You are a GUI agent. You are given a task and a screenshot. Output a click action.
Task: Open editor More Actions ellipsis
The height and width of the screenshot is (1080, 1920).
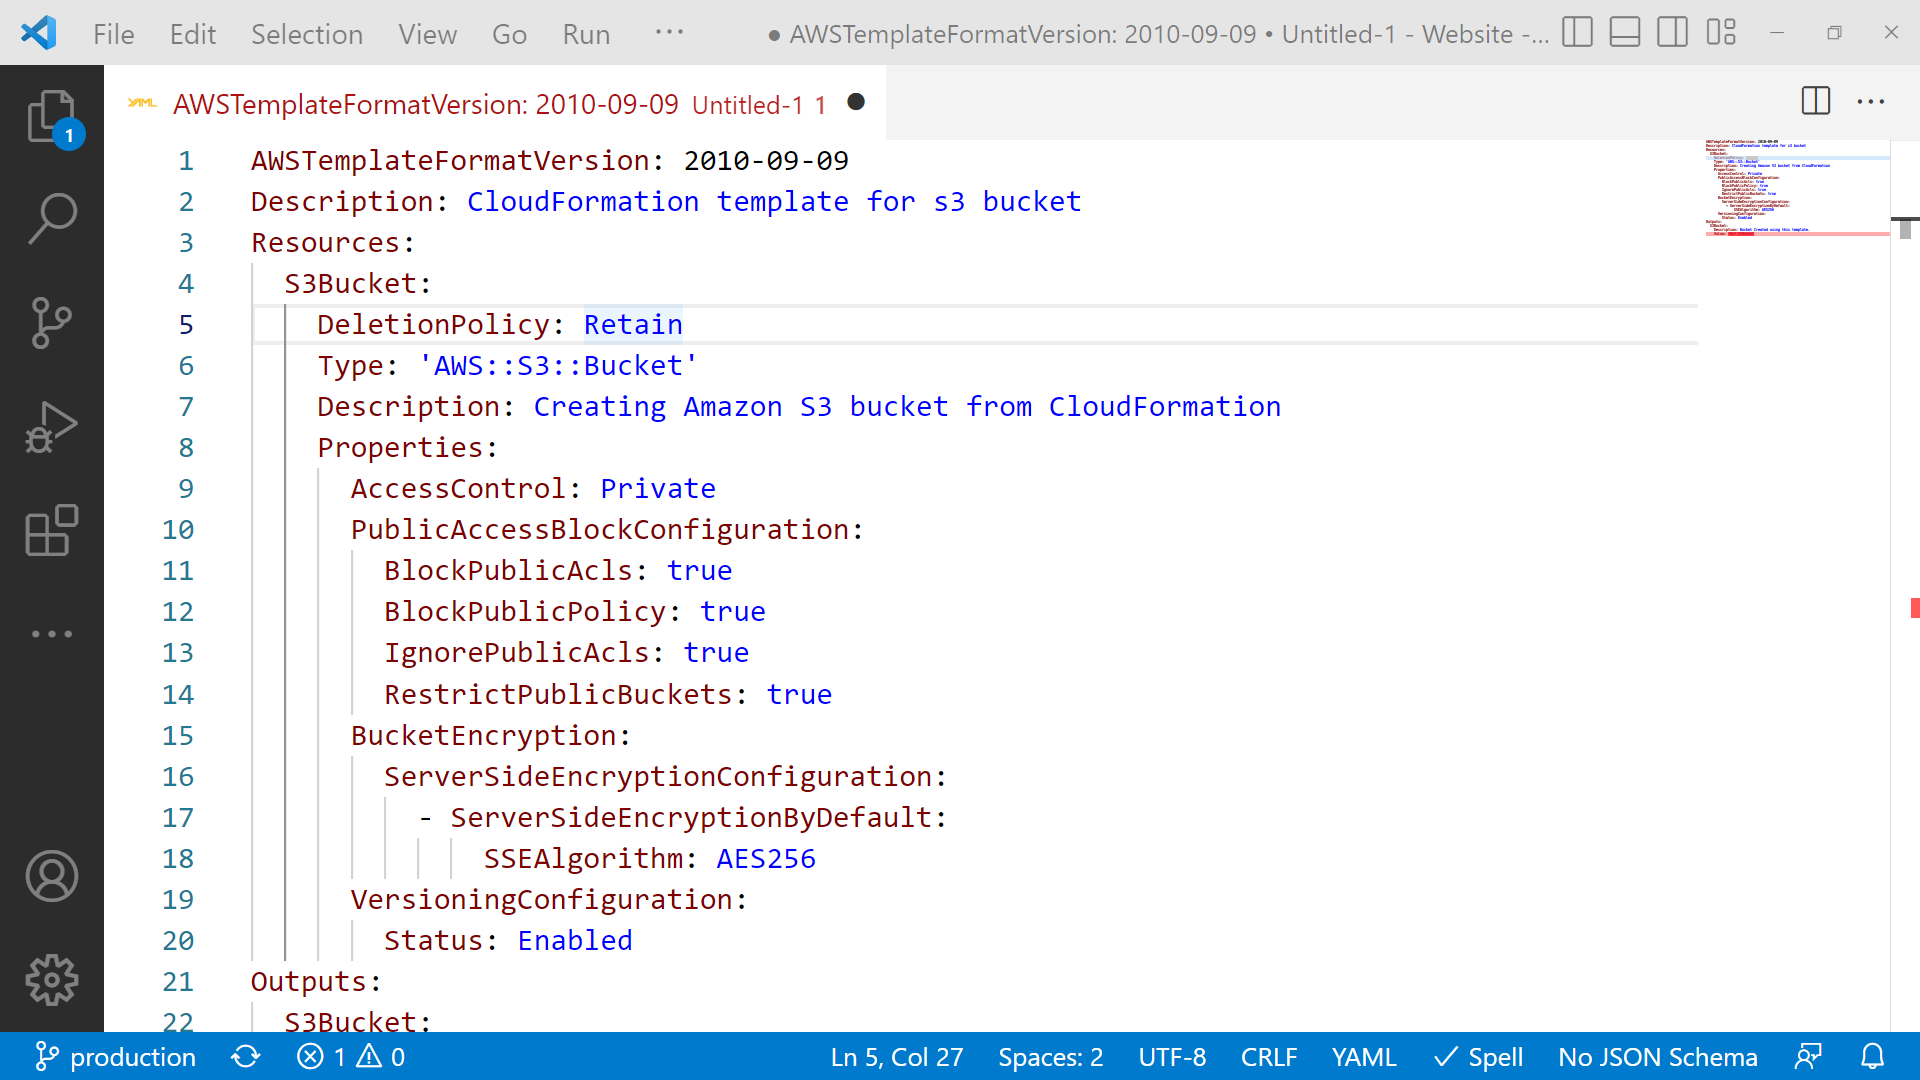[1871, 101]
